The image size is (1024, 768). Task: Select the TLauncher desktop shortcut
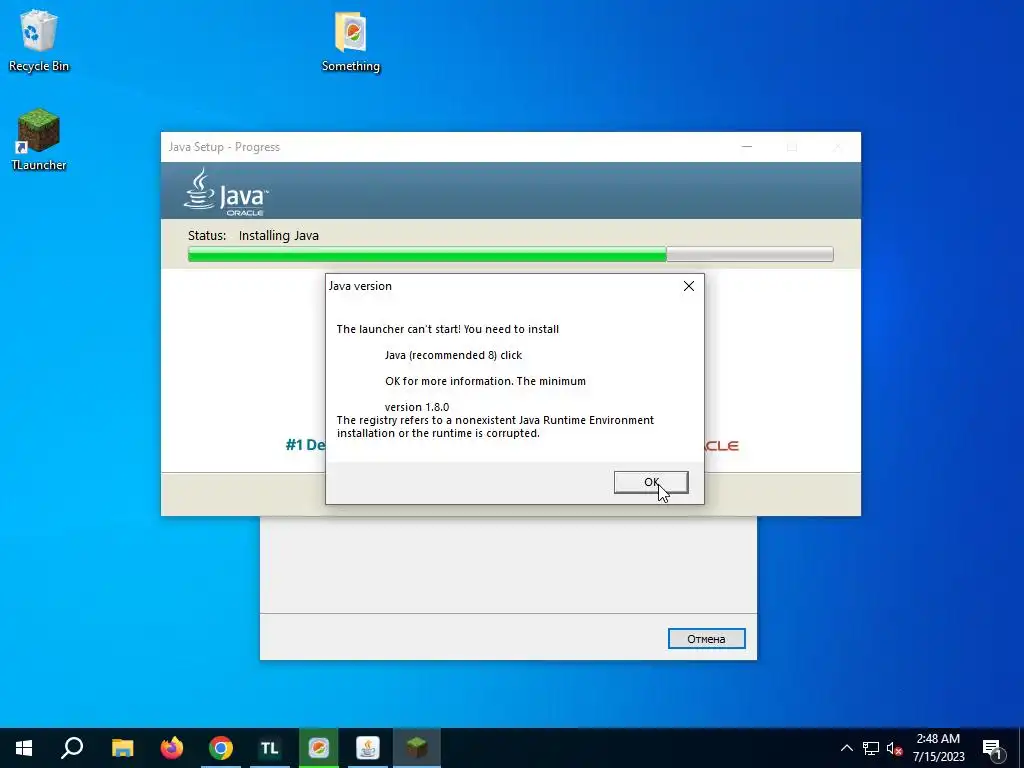pyautogui.click(x=39, y=140)
